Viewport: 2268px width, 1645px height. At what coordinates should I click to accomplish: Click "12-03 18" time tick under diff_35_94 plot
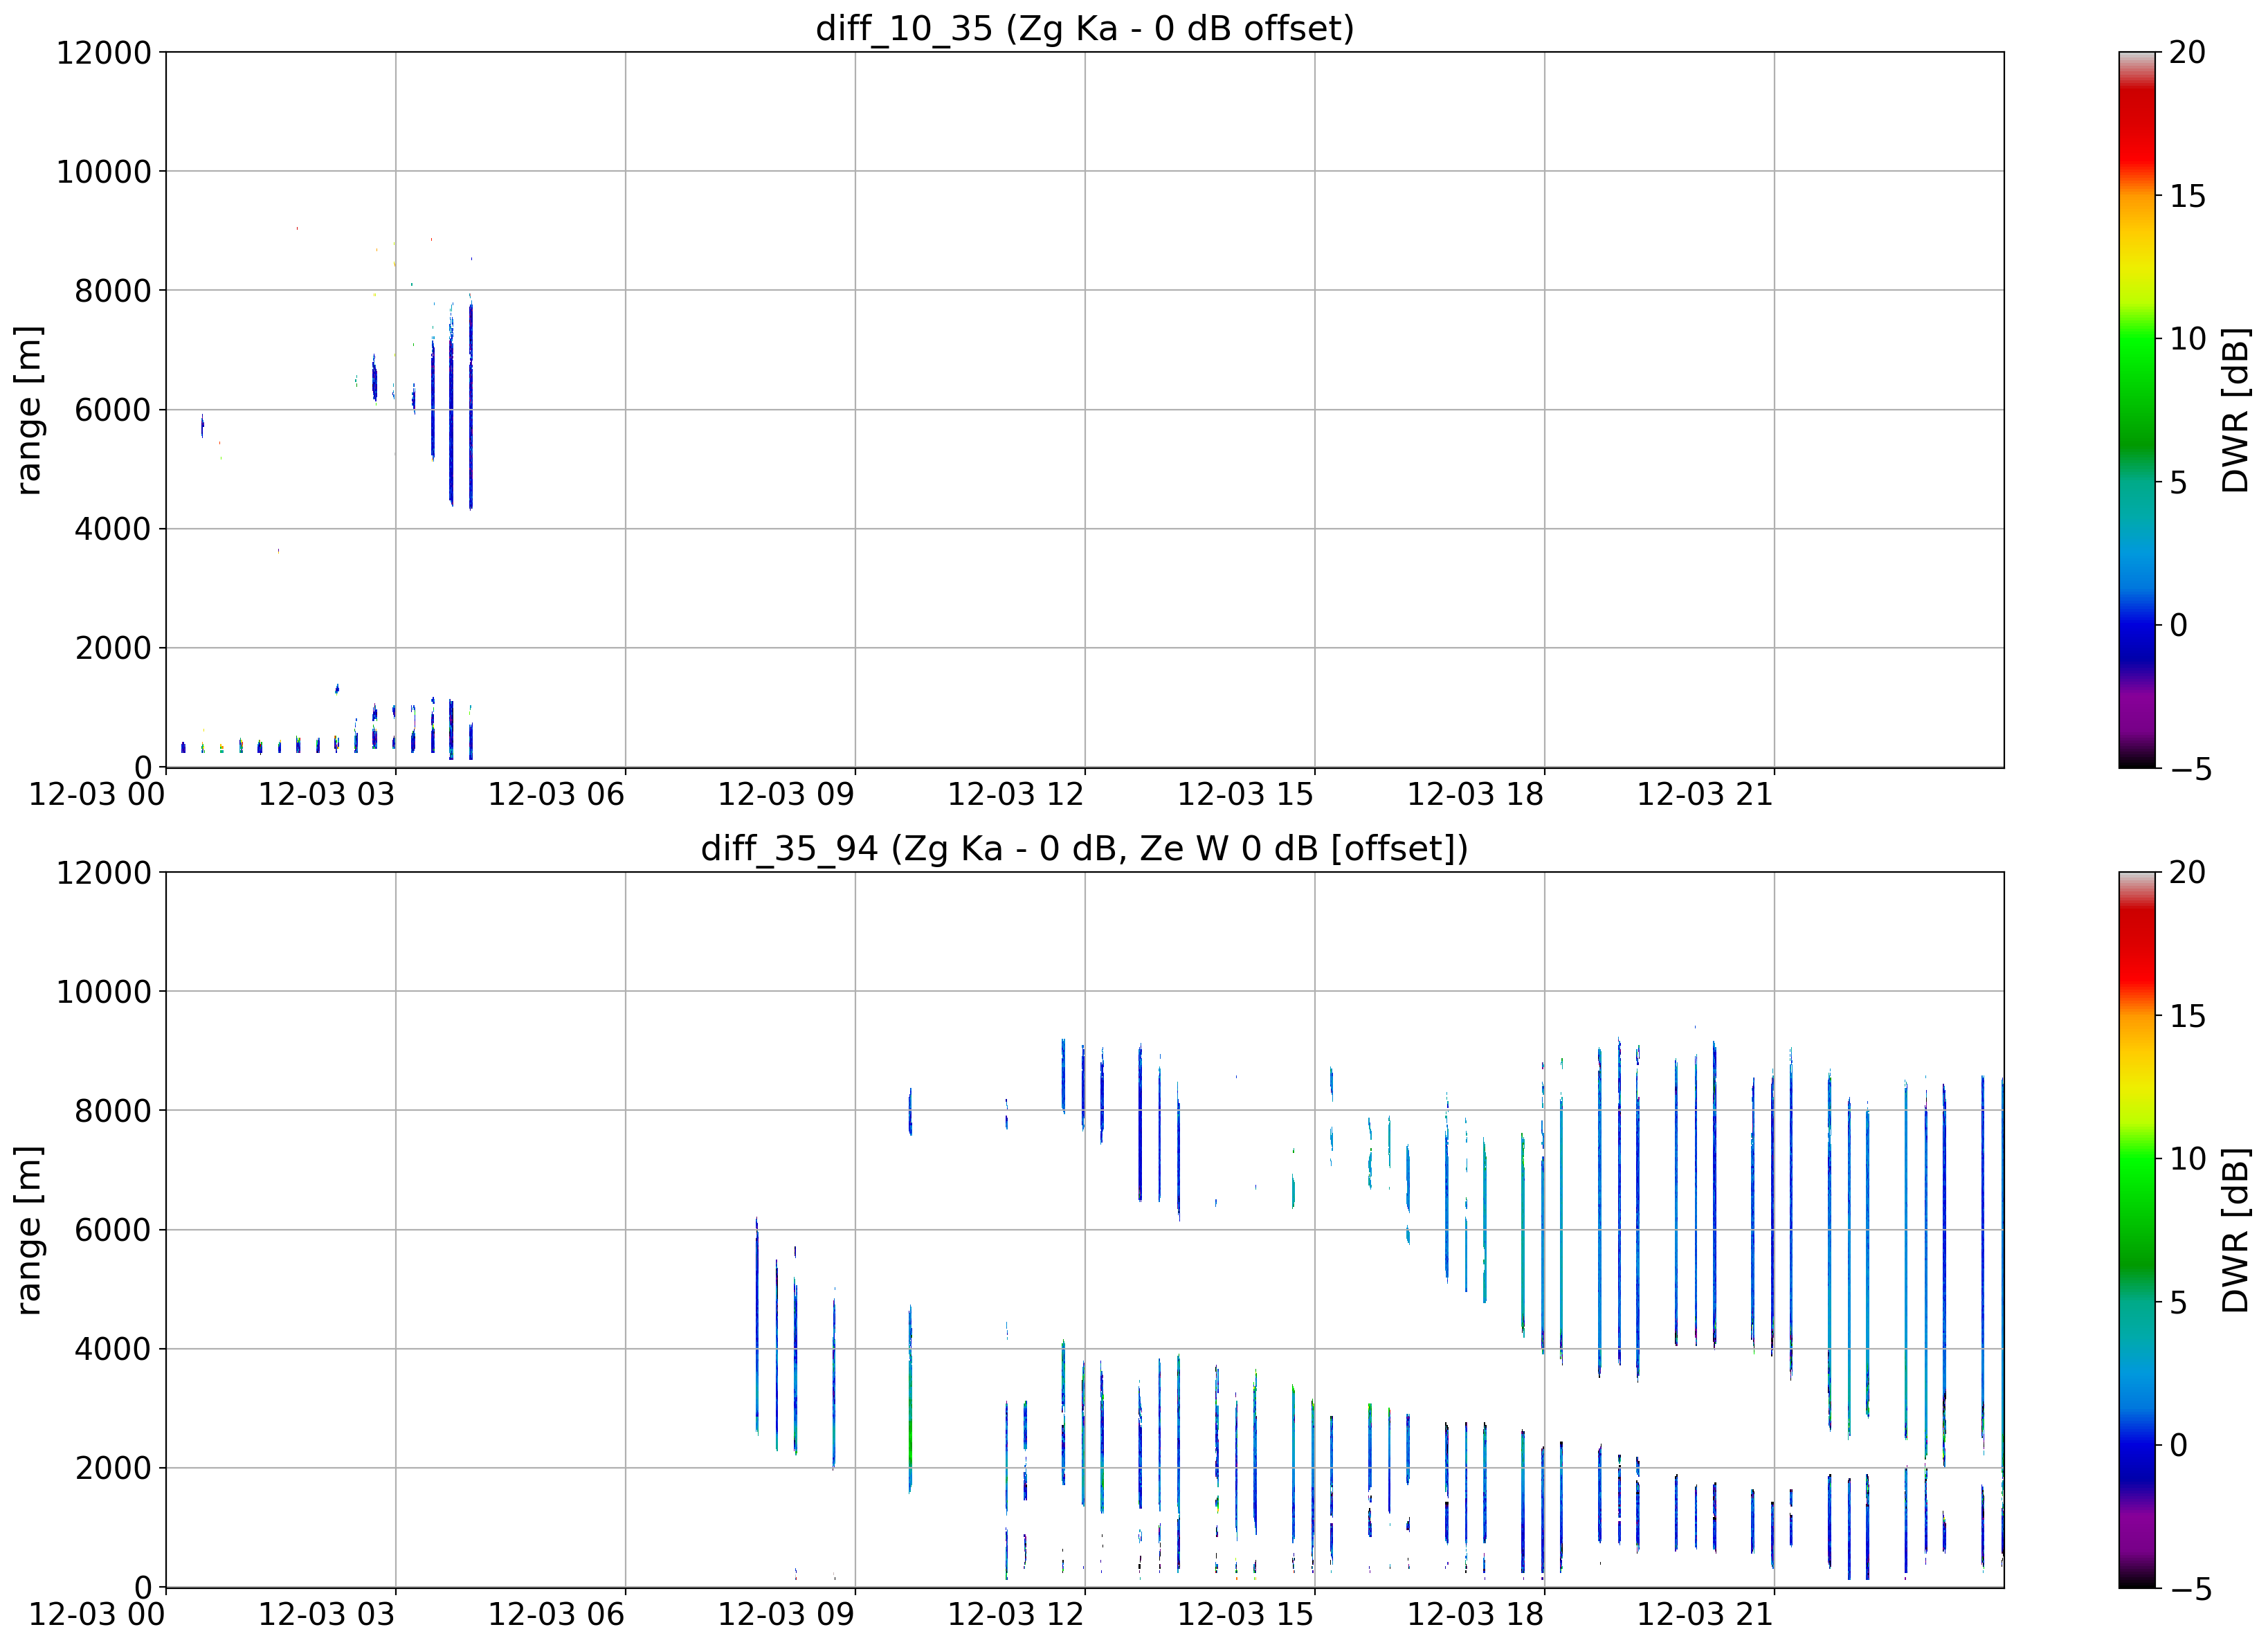tap(1475, 1615)
